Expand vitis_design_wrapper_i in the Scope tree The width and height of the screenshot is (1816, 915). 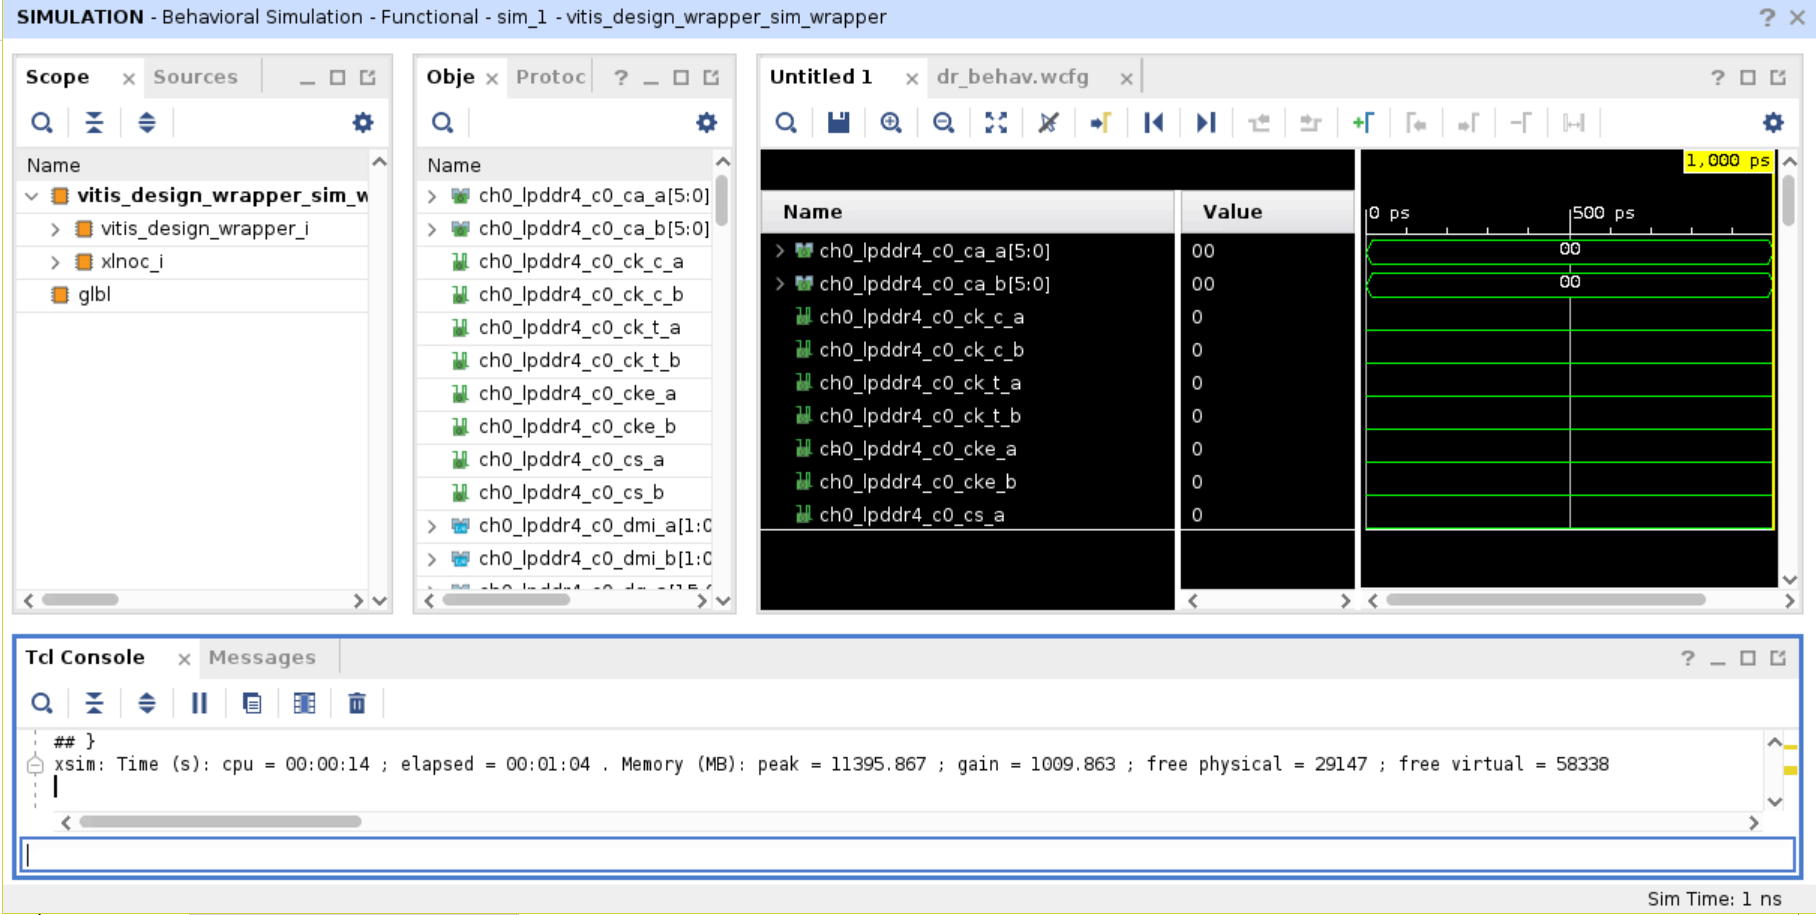56,228
